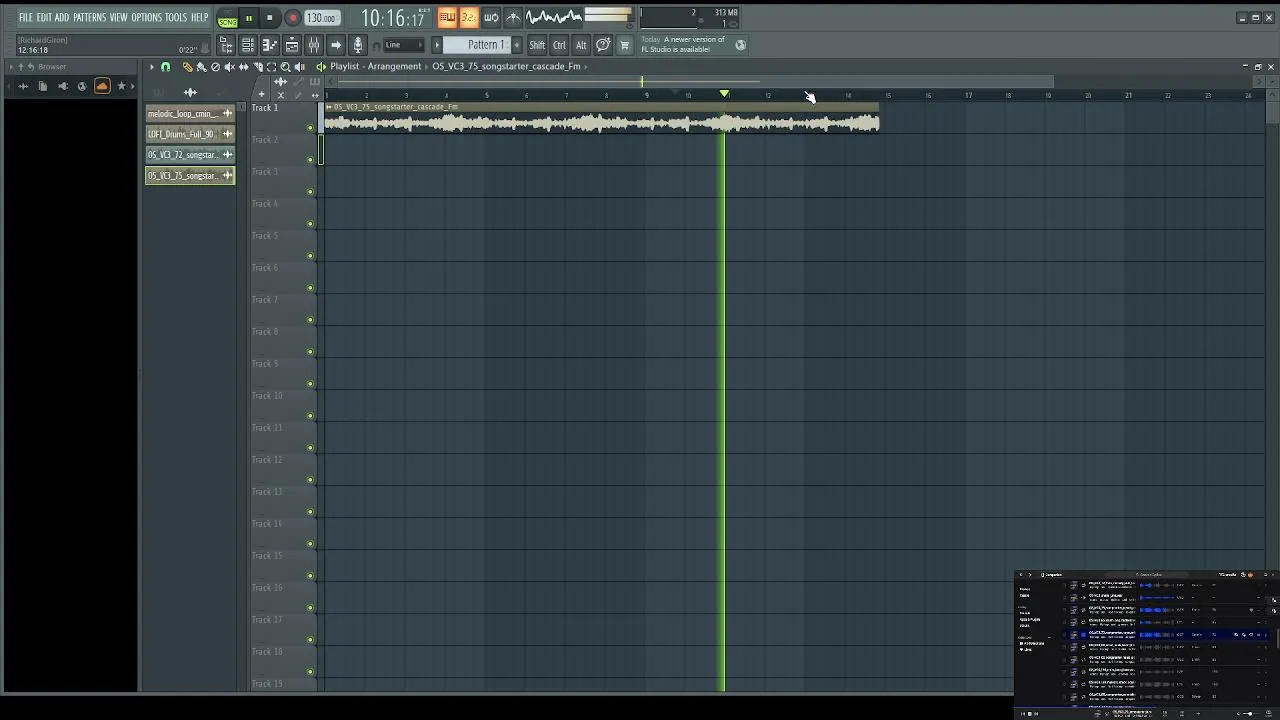Open the VIEW menu

click(x=118, y=17)
